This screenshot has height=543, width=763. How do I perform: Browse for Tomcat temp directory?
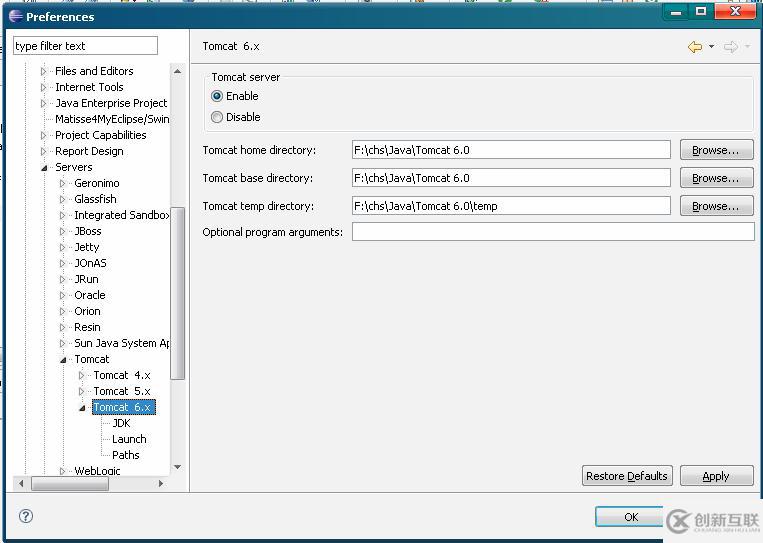pyautogui.click(x=716, y=206)
